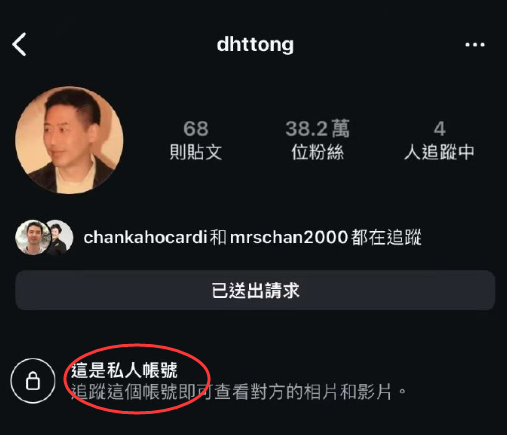The height and width of the screenshot is (435, 507).
Task: Tap the 追蹤這個帳號即可查看 description text
Action: pyautogui.click(x=238, y=392)
